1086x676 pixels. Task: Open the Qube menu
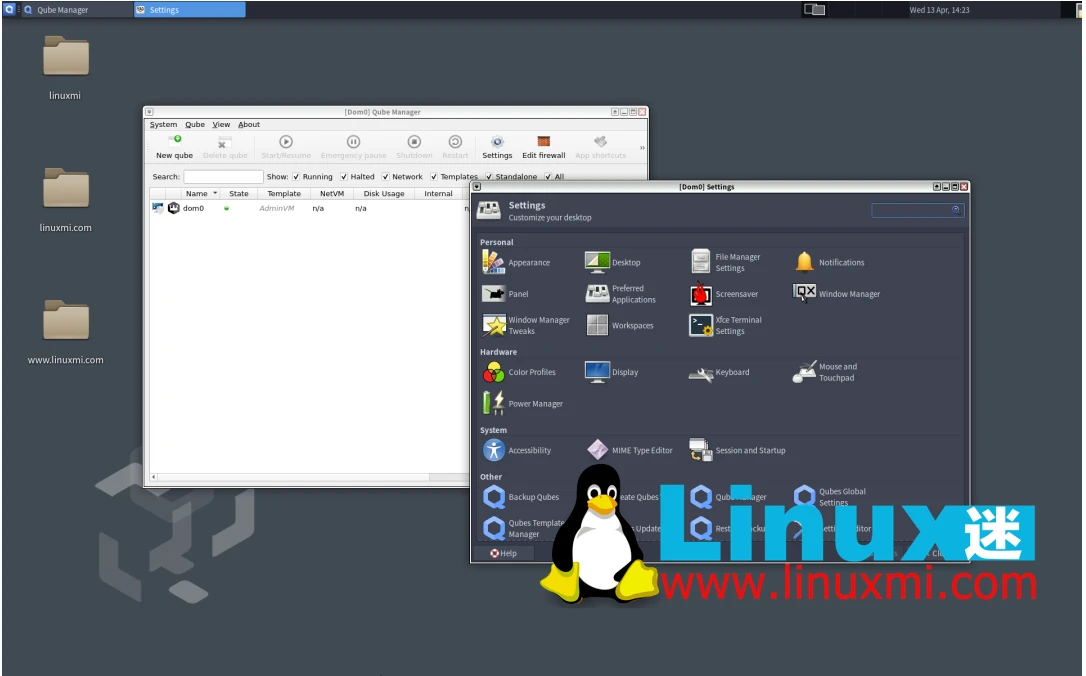[x=195, y=125]
